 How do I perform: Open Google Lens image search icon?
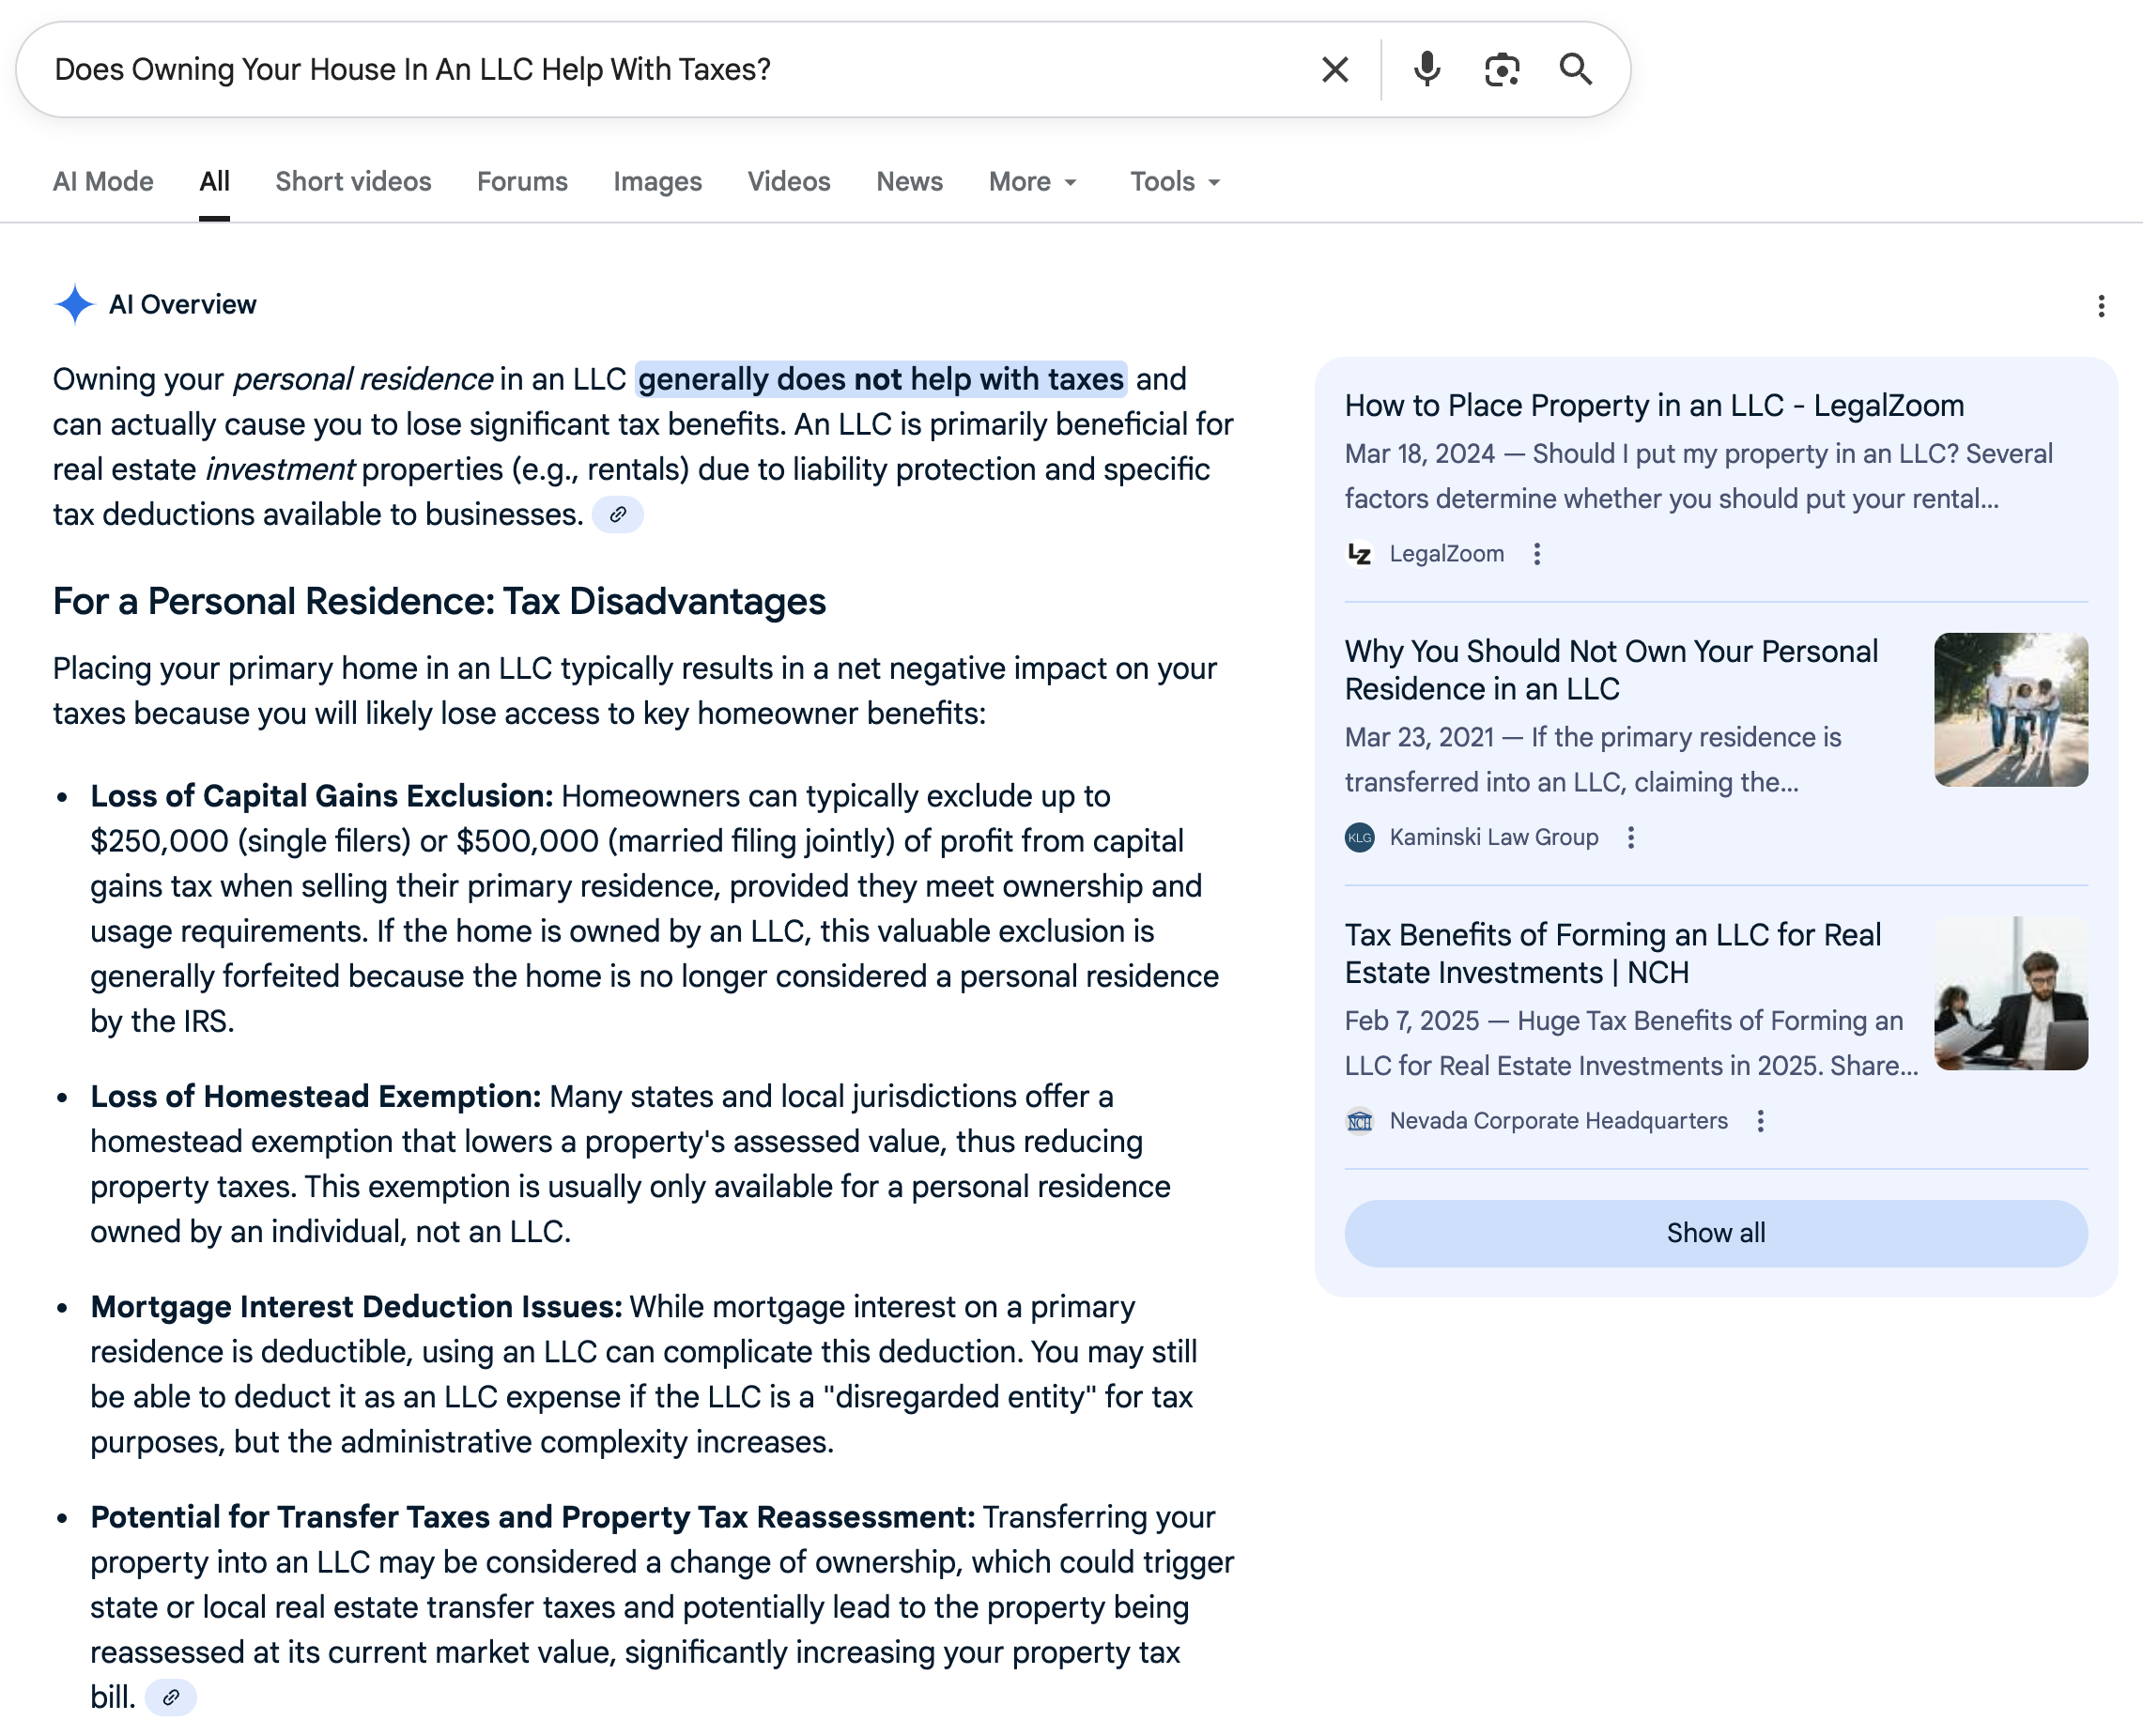[1501, 70]
